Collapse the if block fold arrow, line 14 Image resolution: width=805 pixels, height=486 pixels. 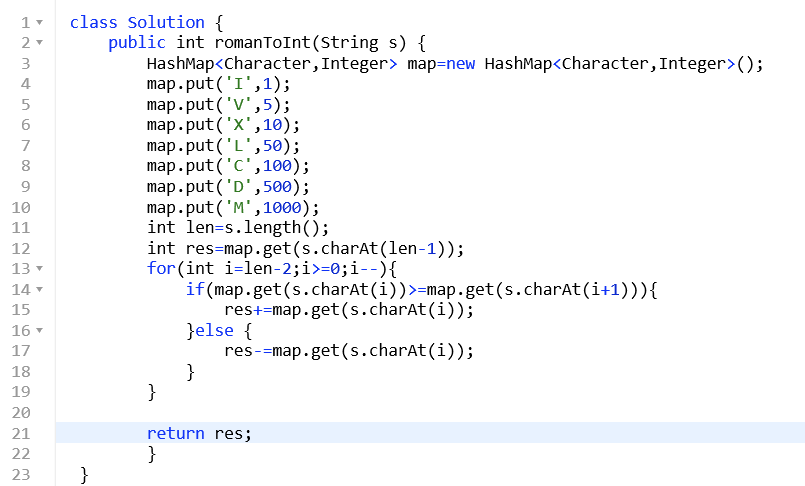click(40, 289)
